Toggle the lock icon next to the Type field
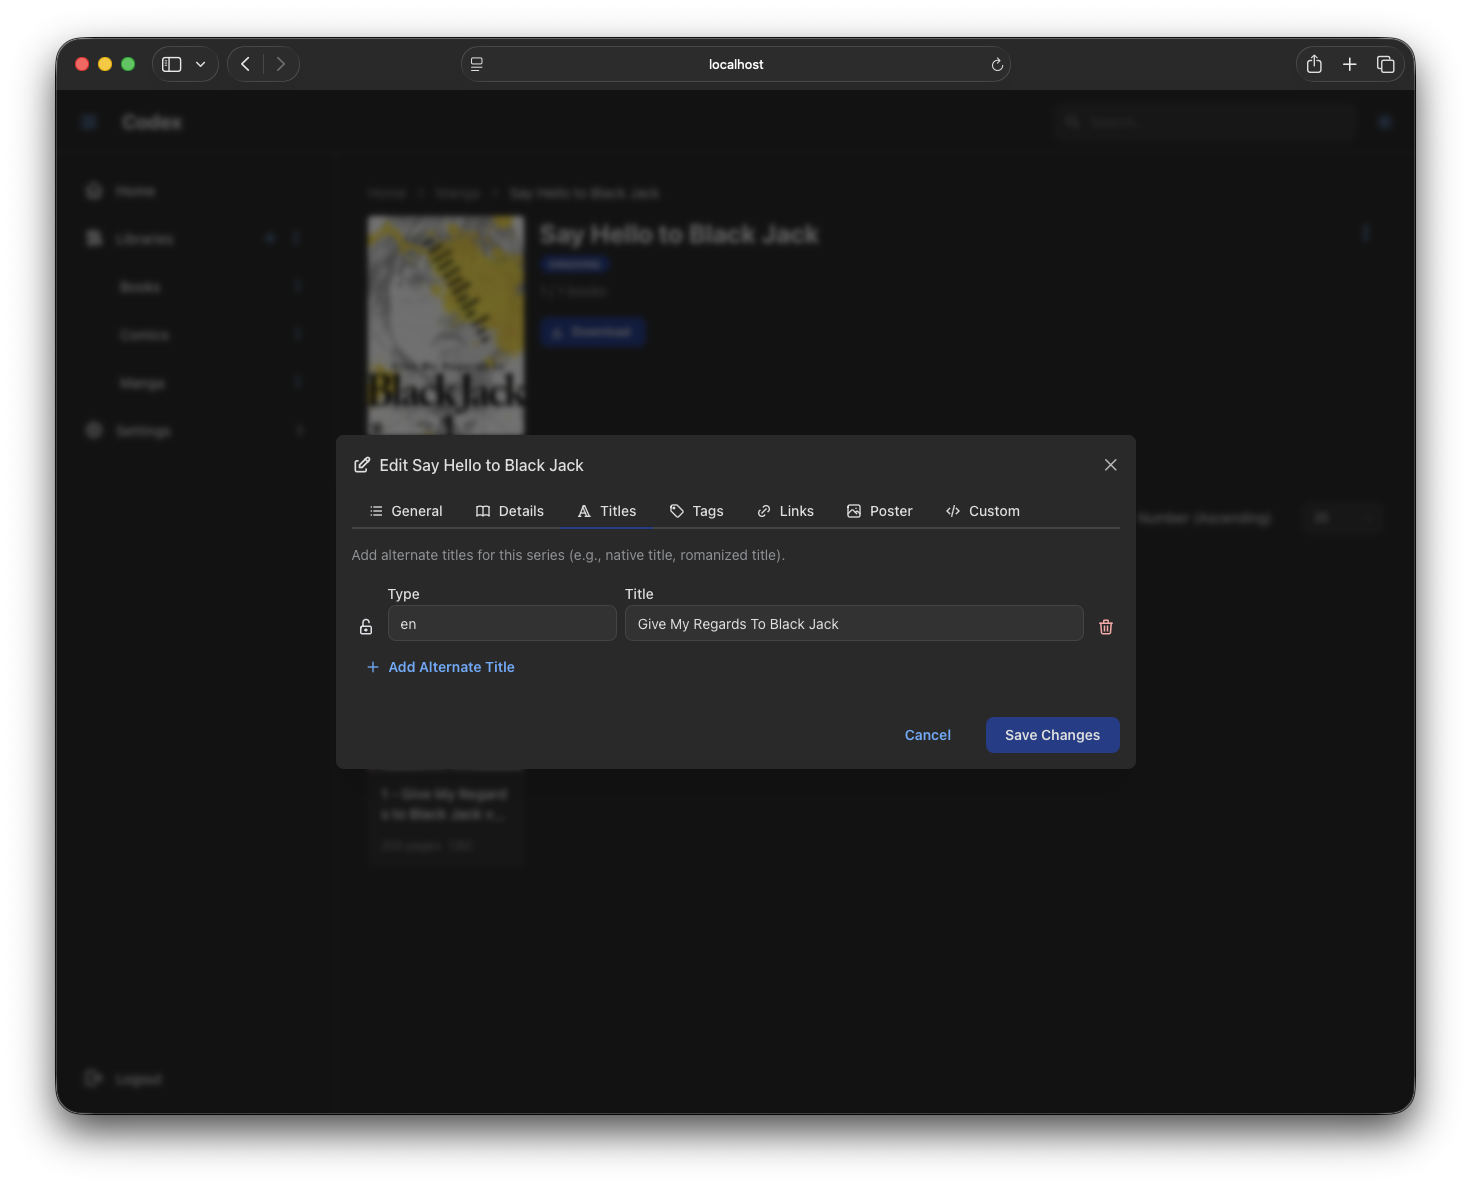 click(366, 626)
